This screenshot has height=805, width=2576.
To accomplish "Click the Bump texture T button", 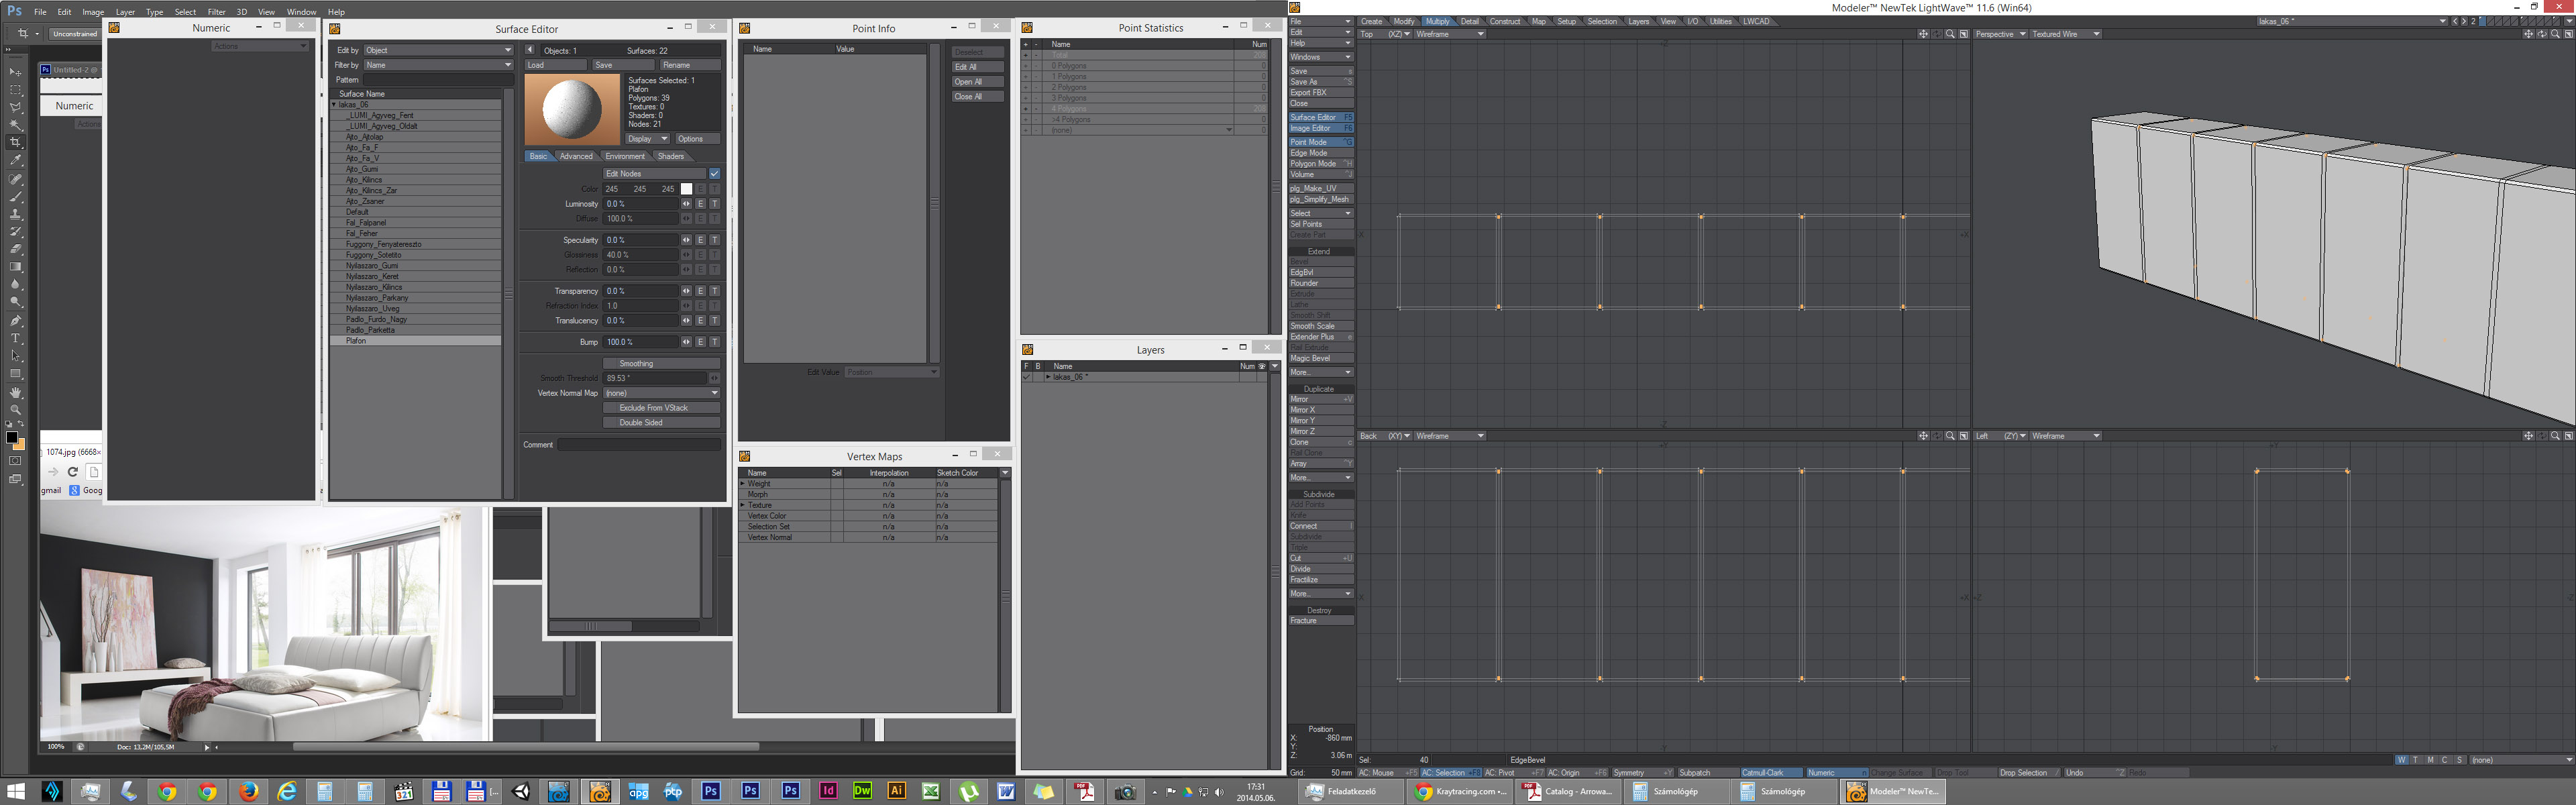I will [x=714, y=342].
